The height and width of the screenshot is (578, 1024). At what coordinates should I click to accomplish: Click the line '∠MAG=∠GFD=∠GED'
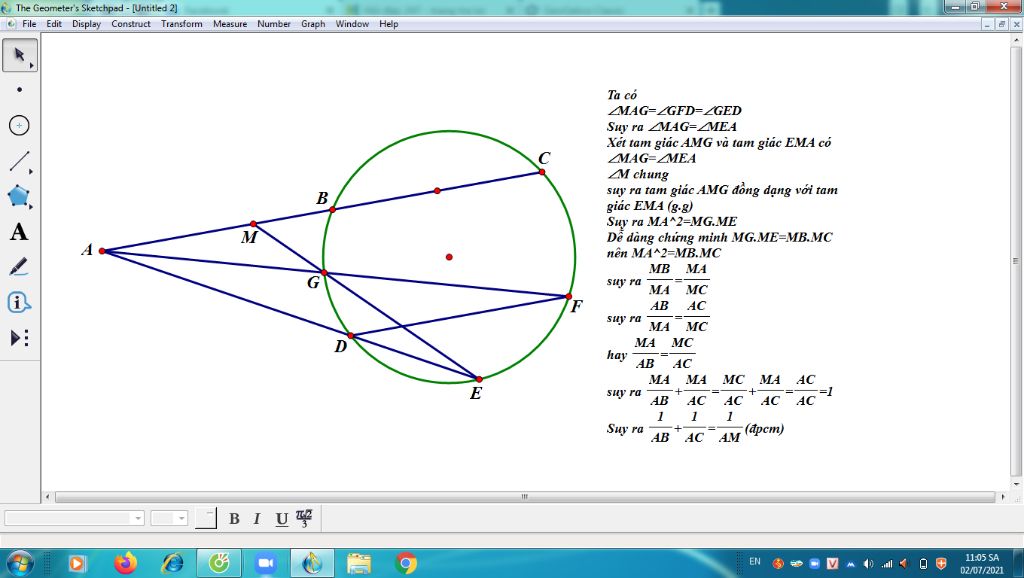(674, 111)
